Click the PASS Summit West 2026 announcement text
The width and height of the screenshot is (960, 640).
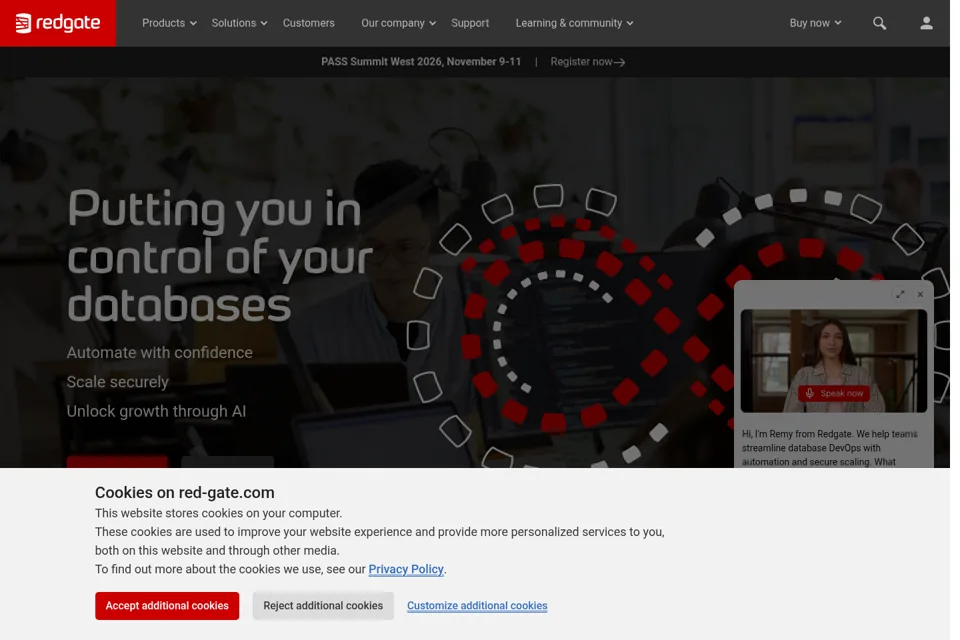click(421, 62)
